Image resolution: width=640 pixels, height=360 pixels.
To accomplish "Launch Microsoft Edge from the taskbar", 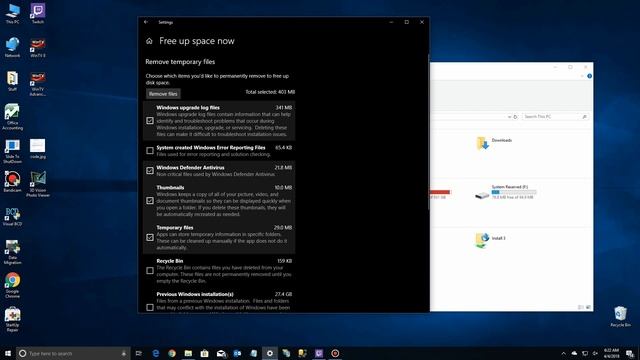I will [x=156, y=353].
